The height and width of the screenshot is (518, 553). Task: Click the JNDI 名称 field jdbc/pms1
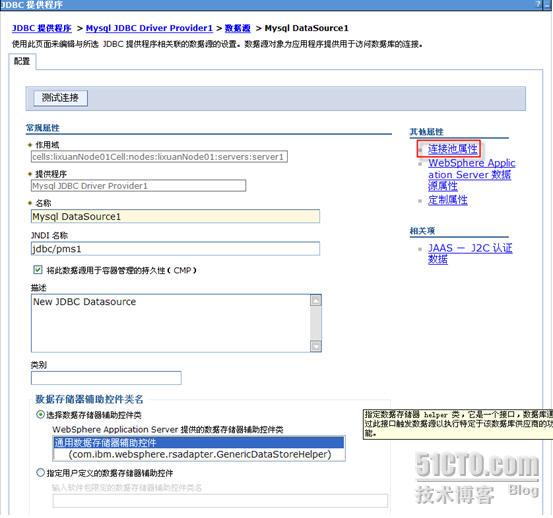click(175, 249)
